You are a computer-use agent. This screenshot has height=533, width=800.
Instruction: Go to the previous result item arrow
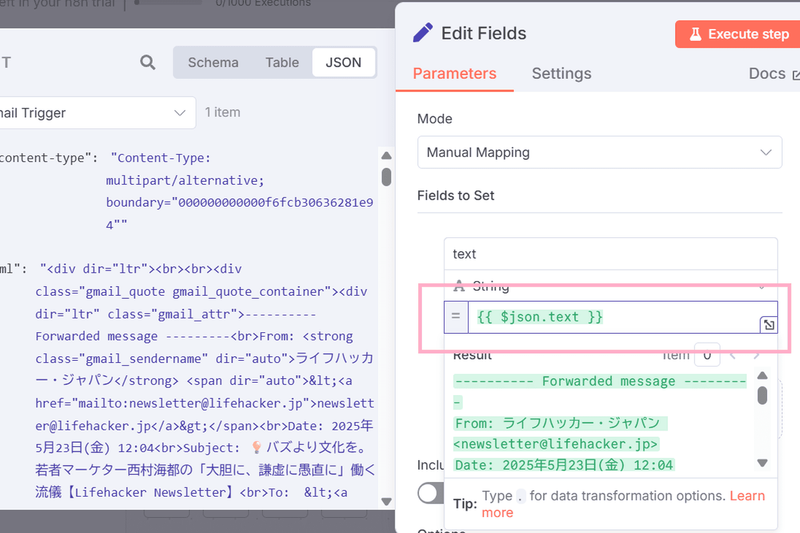point(731,354)
